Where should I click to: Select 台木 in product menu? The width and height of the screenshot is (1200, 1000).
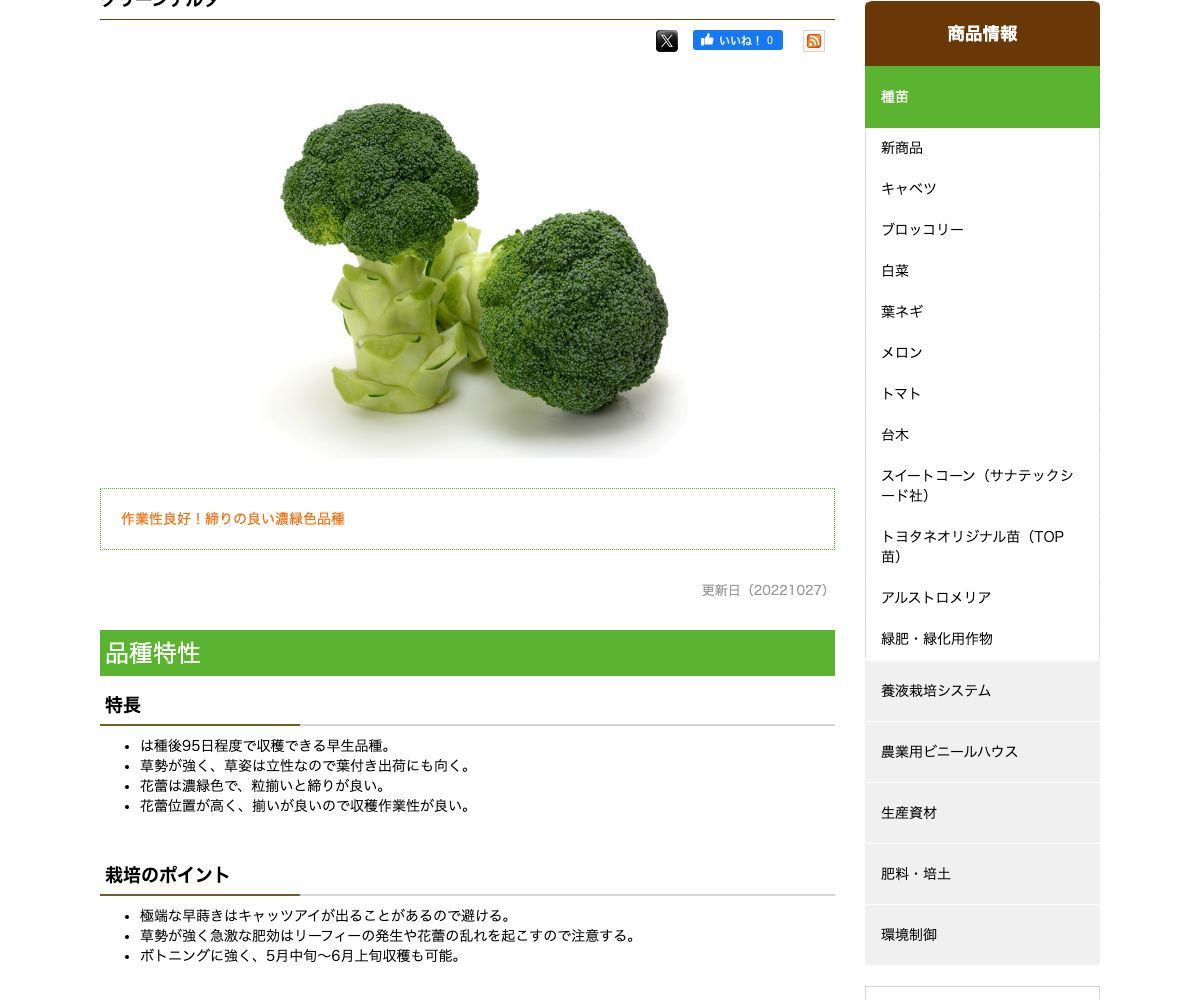pyautogui.click(x=982, y=435)
